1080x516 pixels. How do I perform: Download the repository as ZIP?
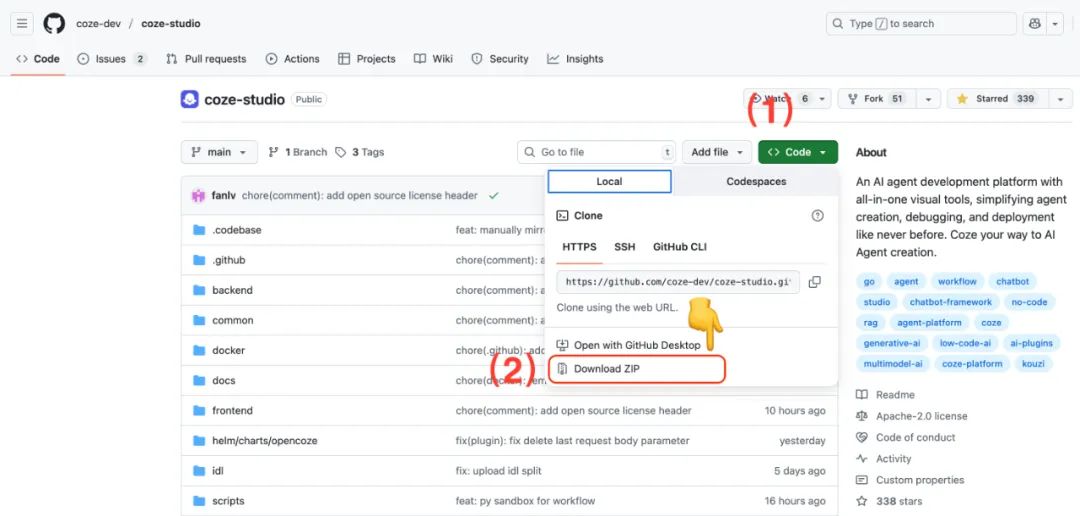tap(636, 369)
